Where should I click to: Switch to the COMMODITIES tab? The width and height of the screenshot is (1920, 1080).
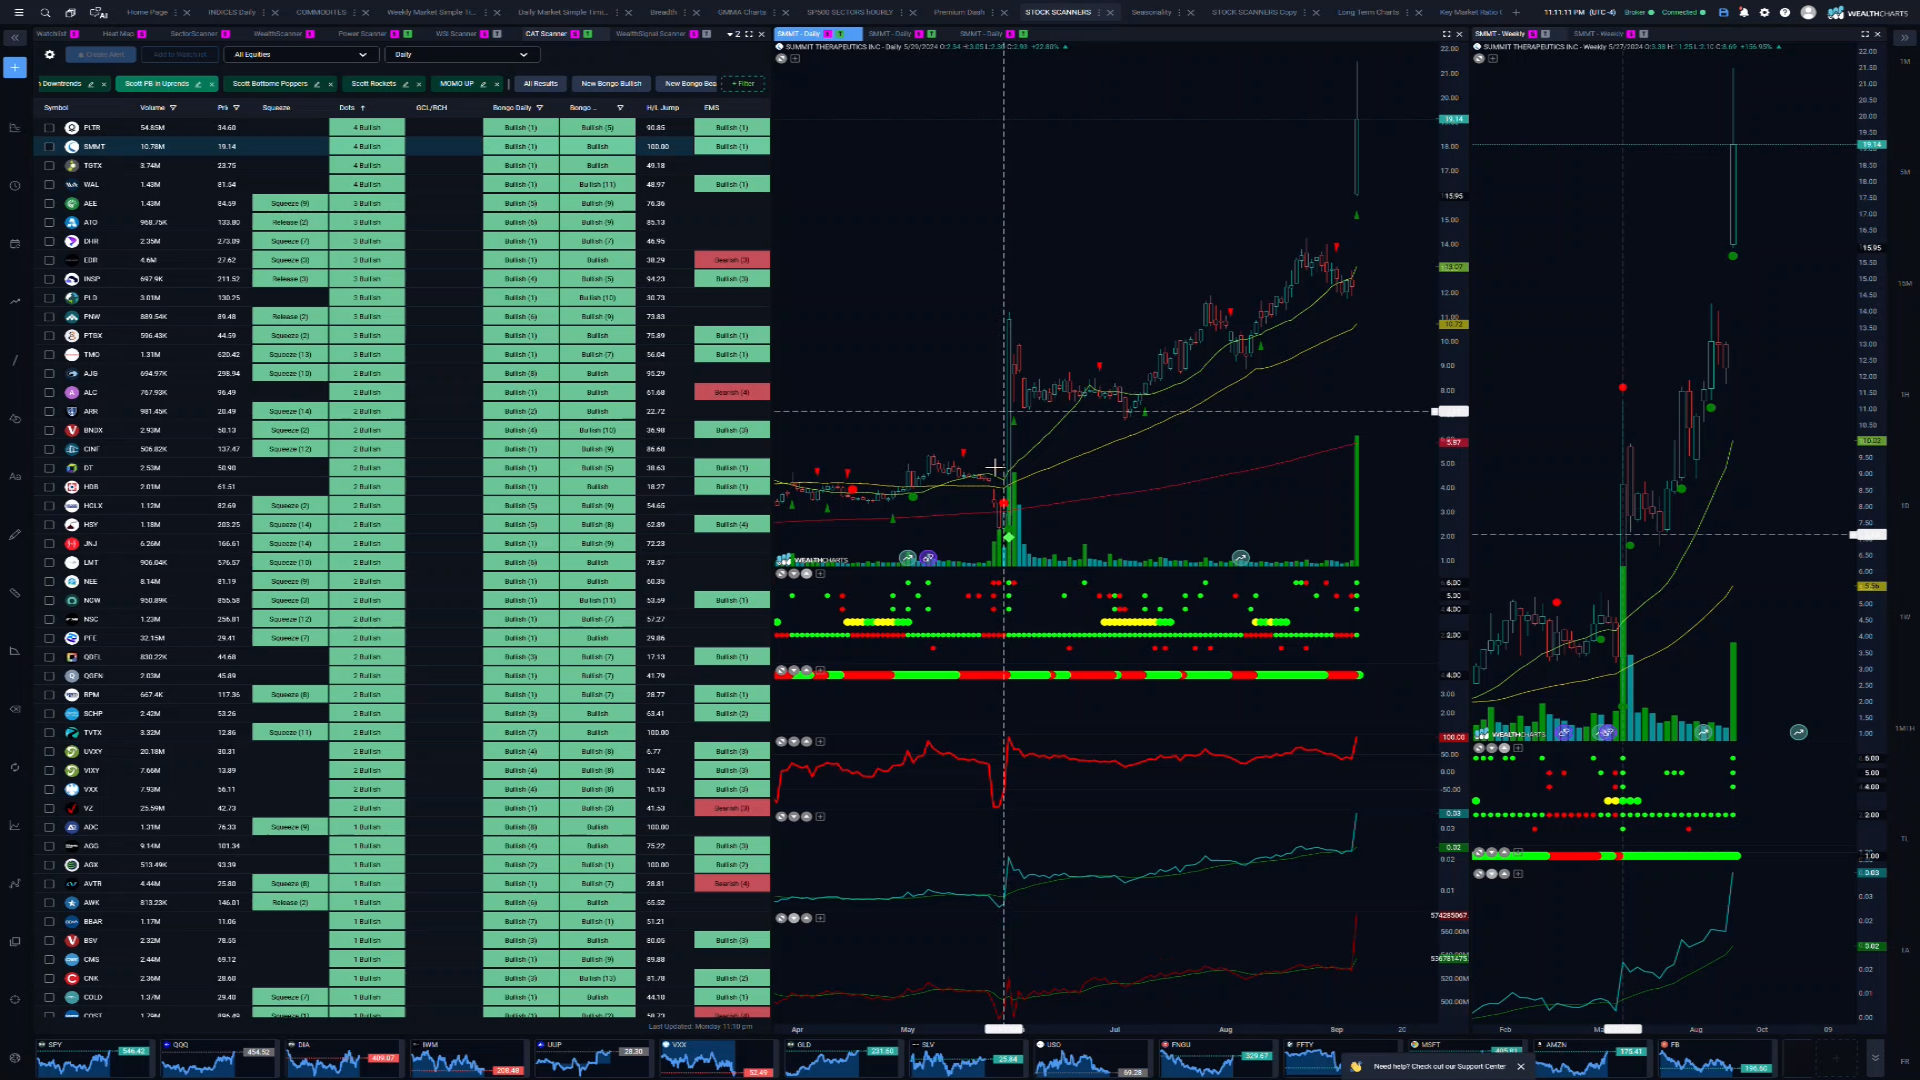pyautogui.click(x=321, y=13)
